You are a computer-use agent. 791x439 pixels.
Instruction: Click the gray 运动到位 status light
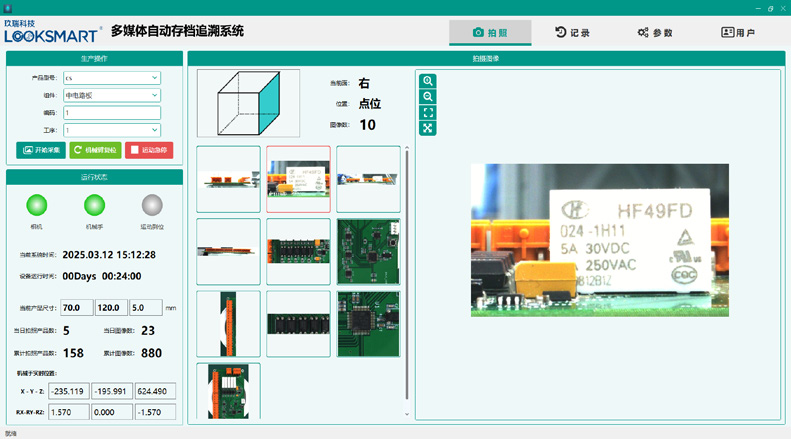[152, 205]
